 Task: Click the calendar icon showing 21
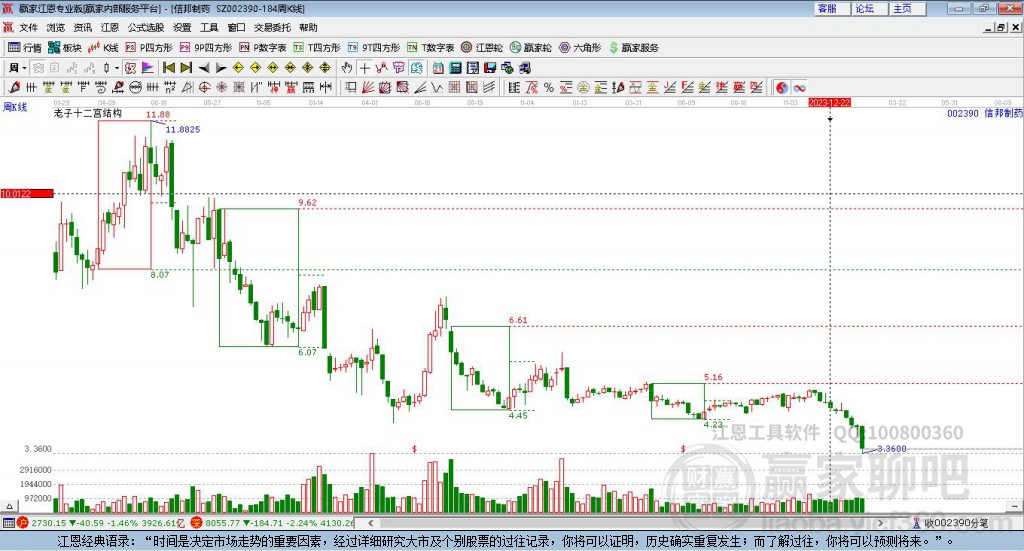tap(438, 68)
